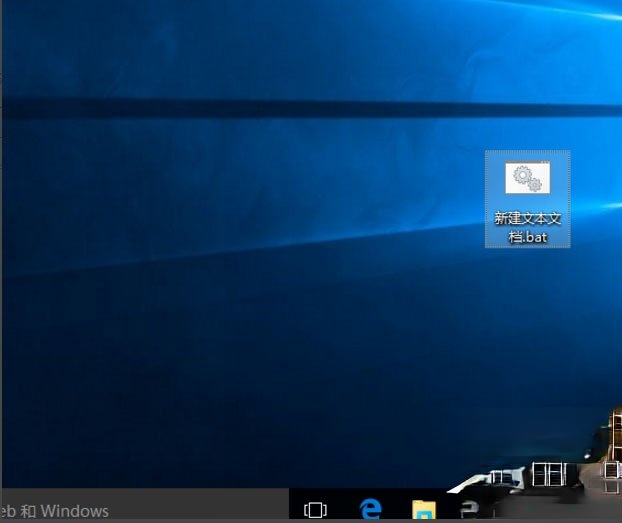Click the yellow folder icon on taskbar
622x523 pixels.
[424, 511]
